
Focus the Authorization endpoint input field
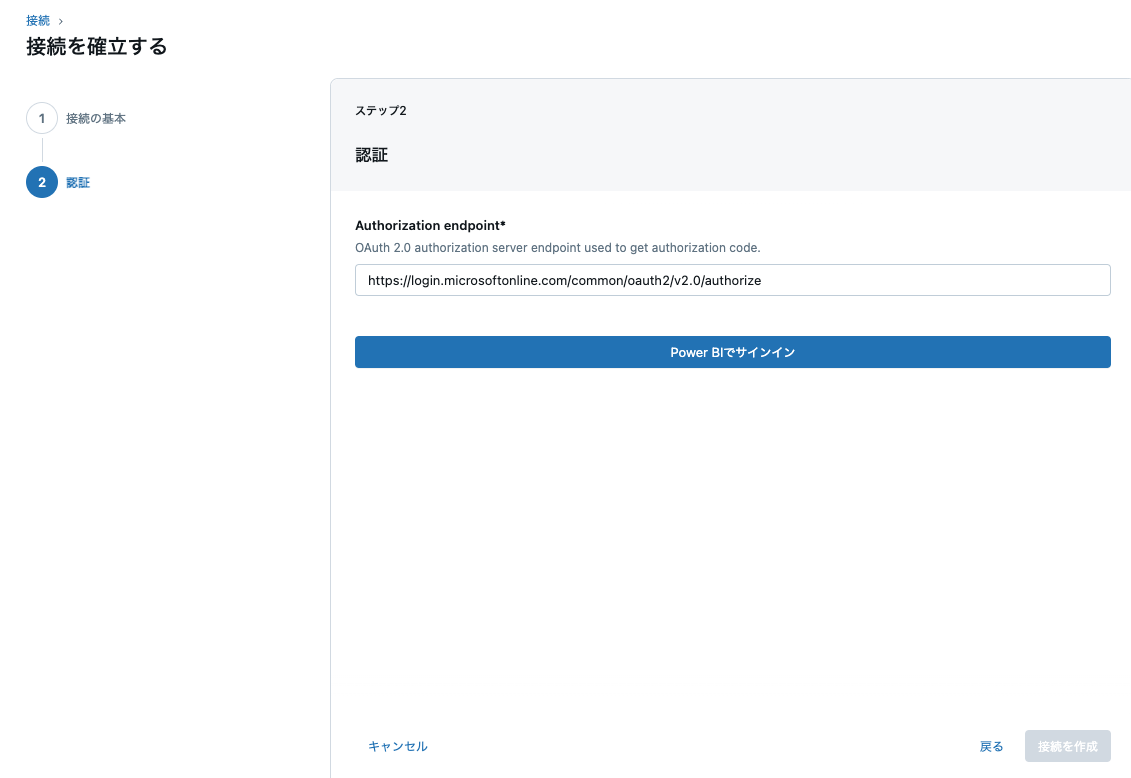point(732,280)
